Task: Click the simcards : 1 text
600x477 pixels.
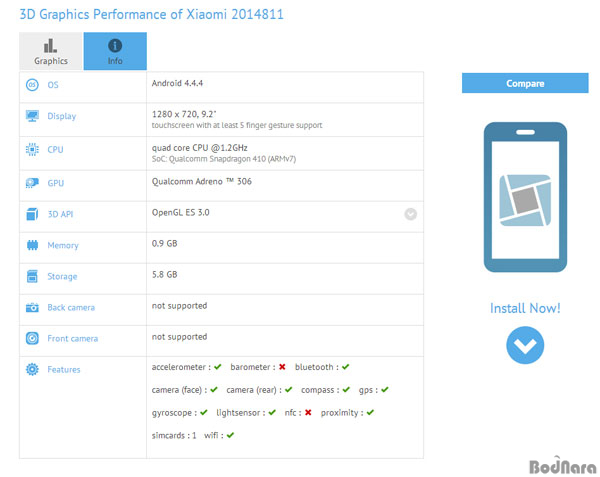Action: pos(174,435)
